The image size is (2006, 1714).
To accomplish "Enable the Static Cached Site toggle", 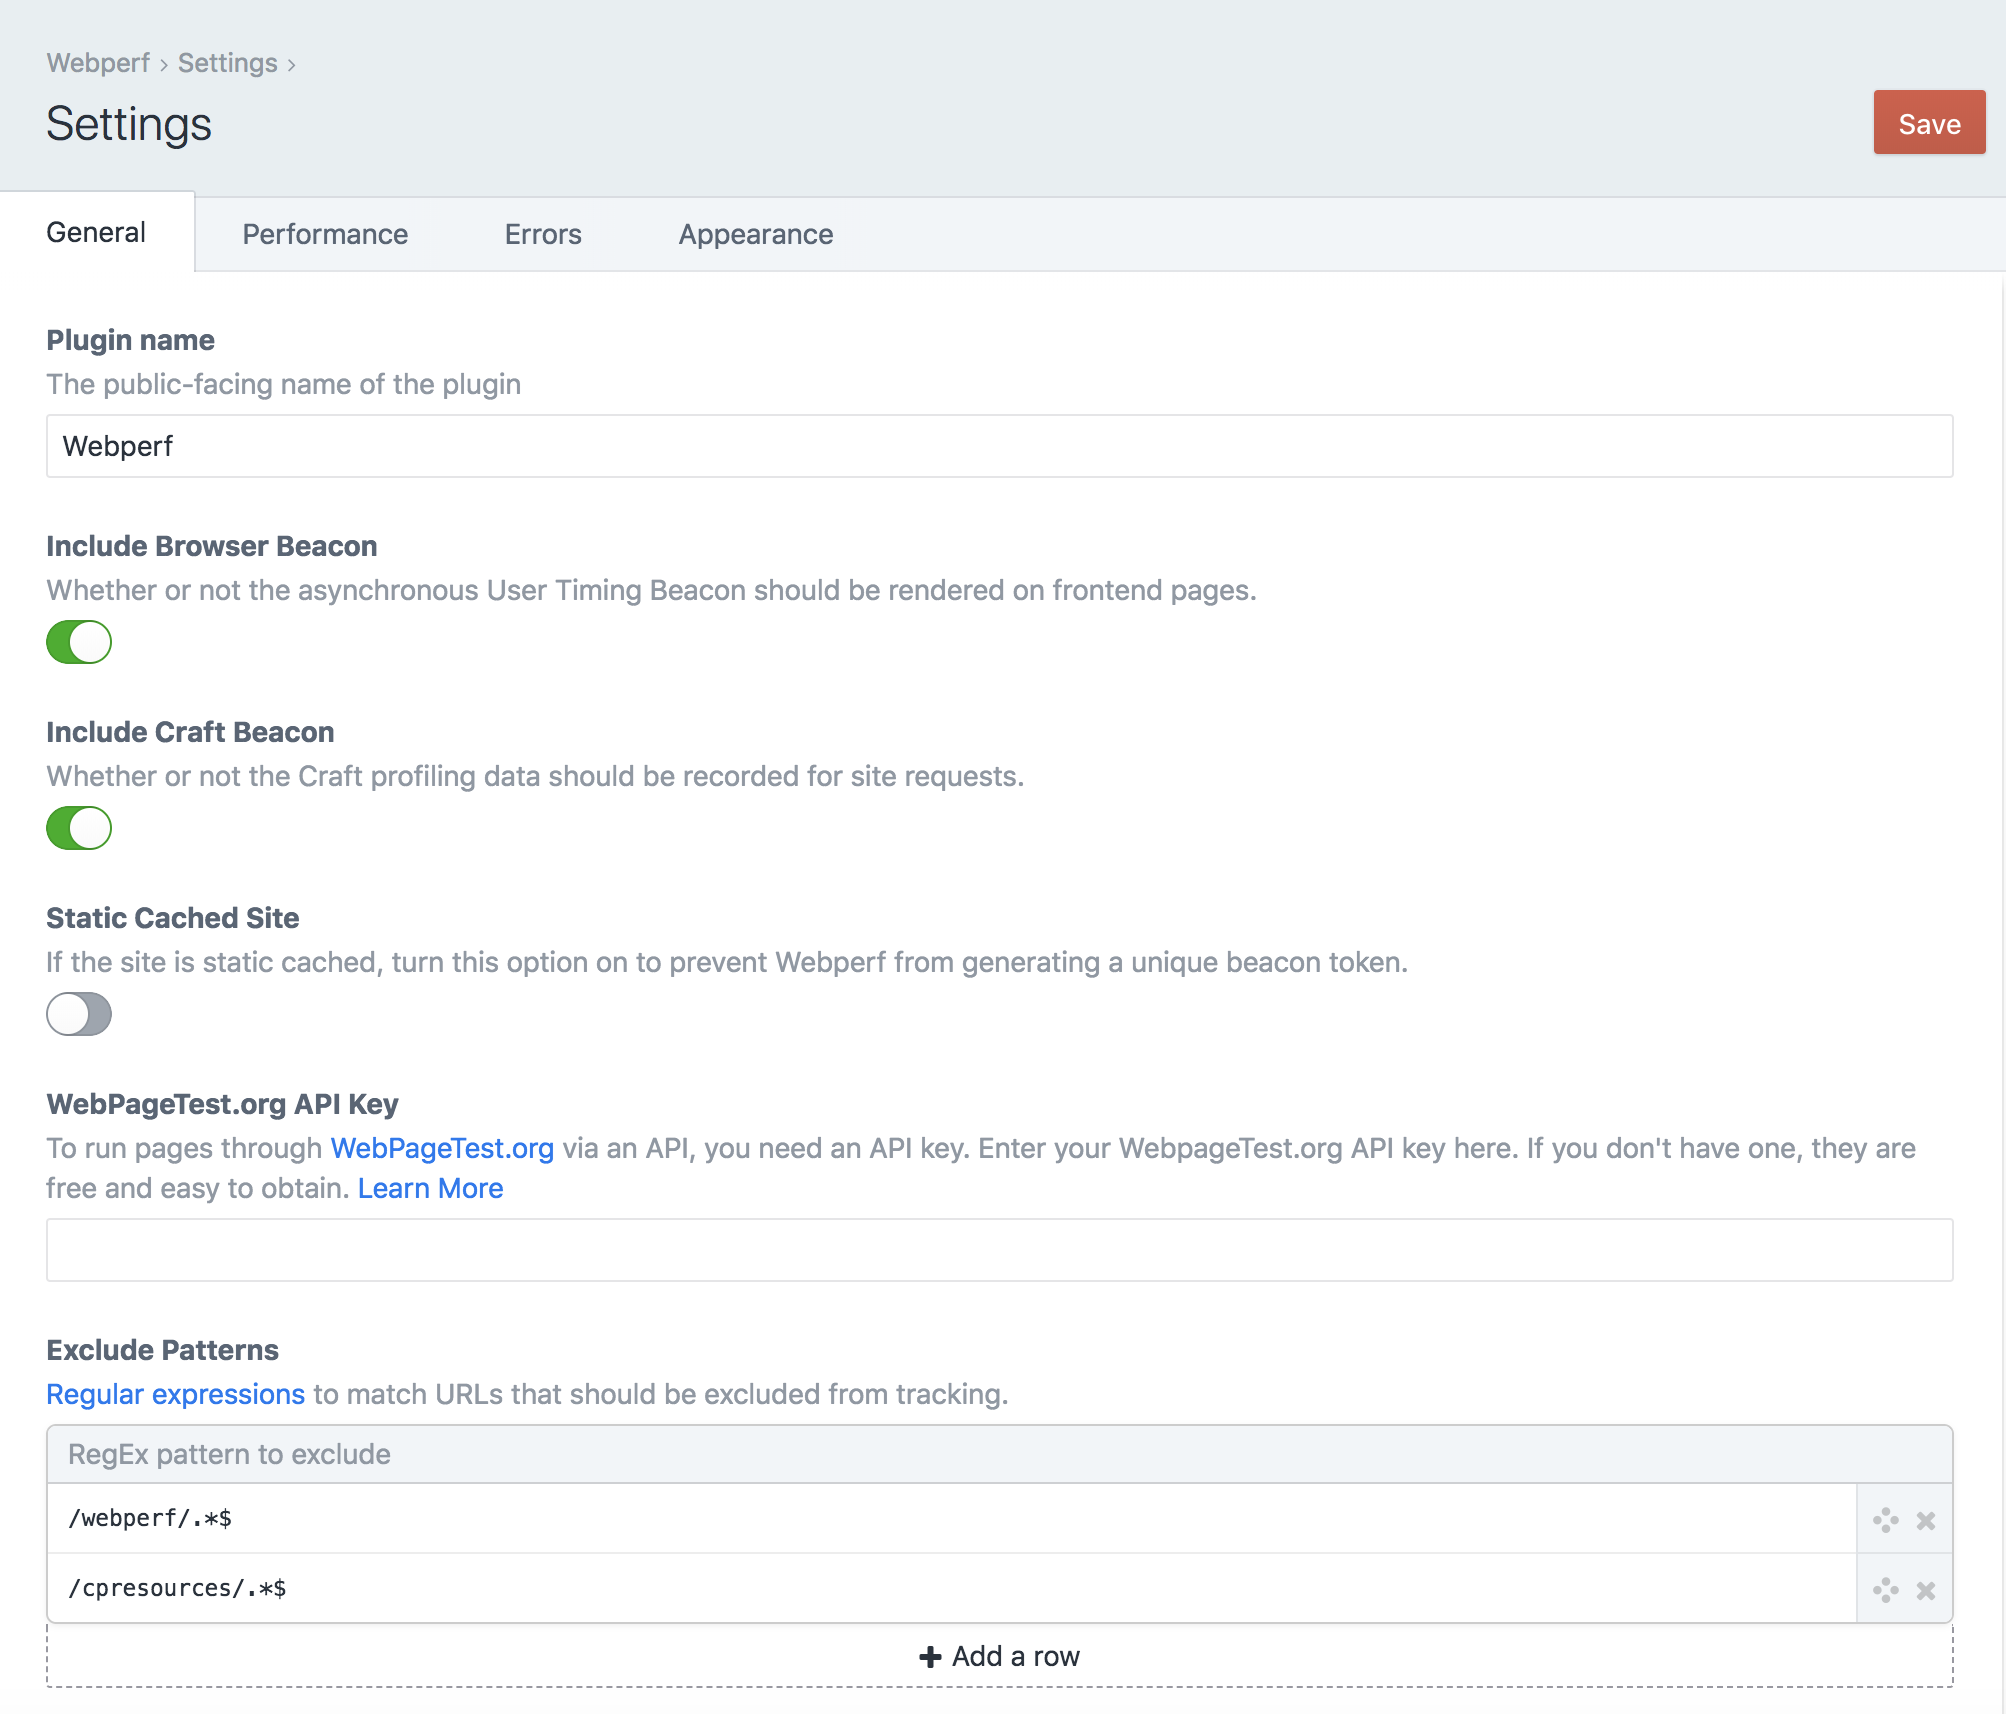I will tap(78, 1015).
